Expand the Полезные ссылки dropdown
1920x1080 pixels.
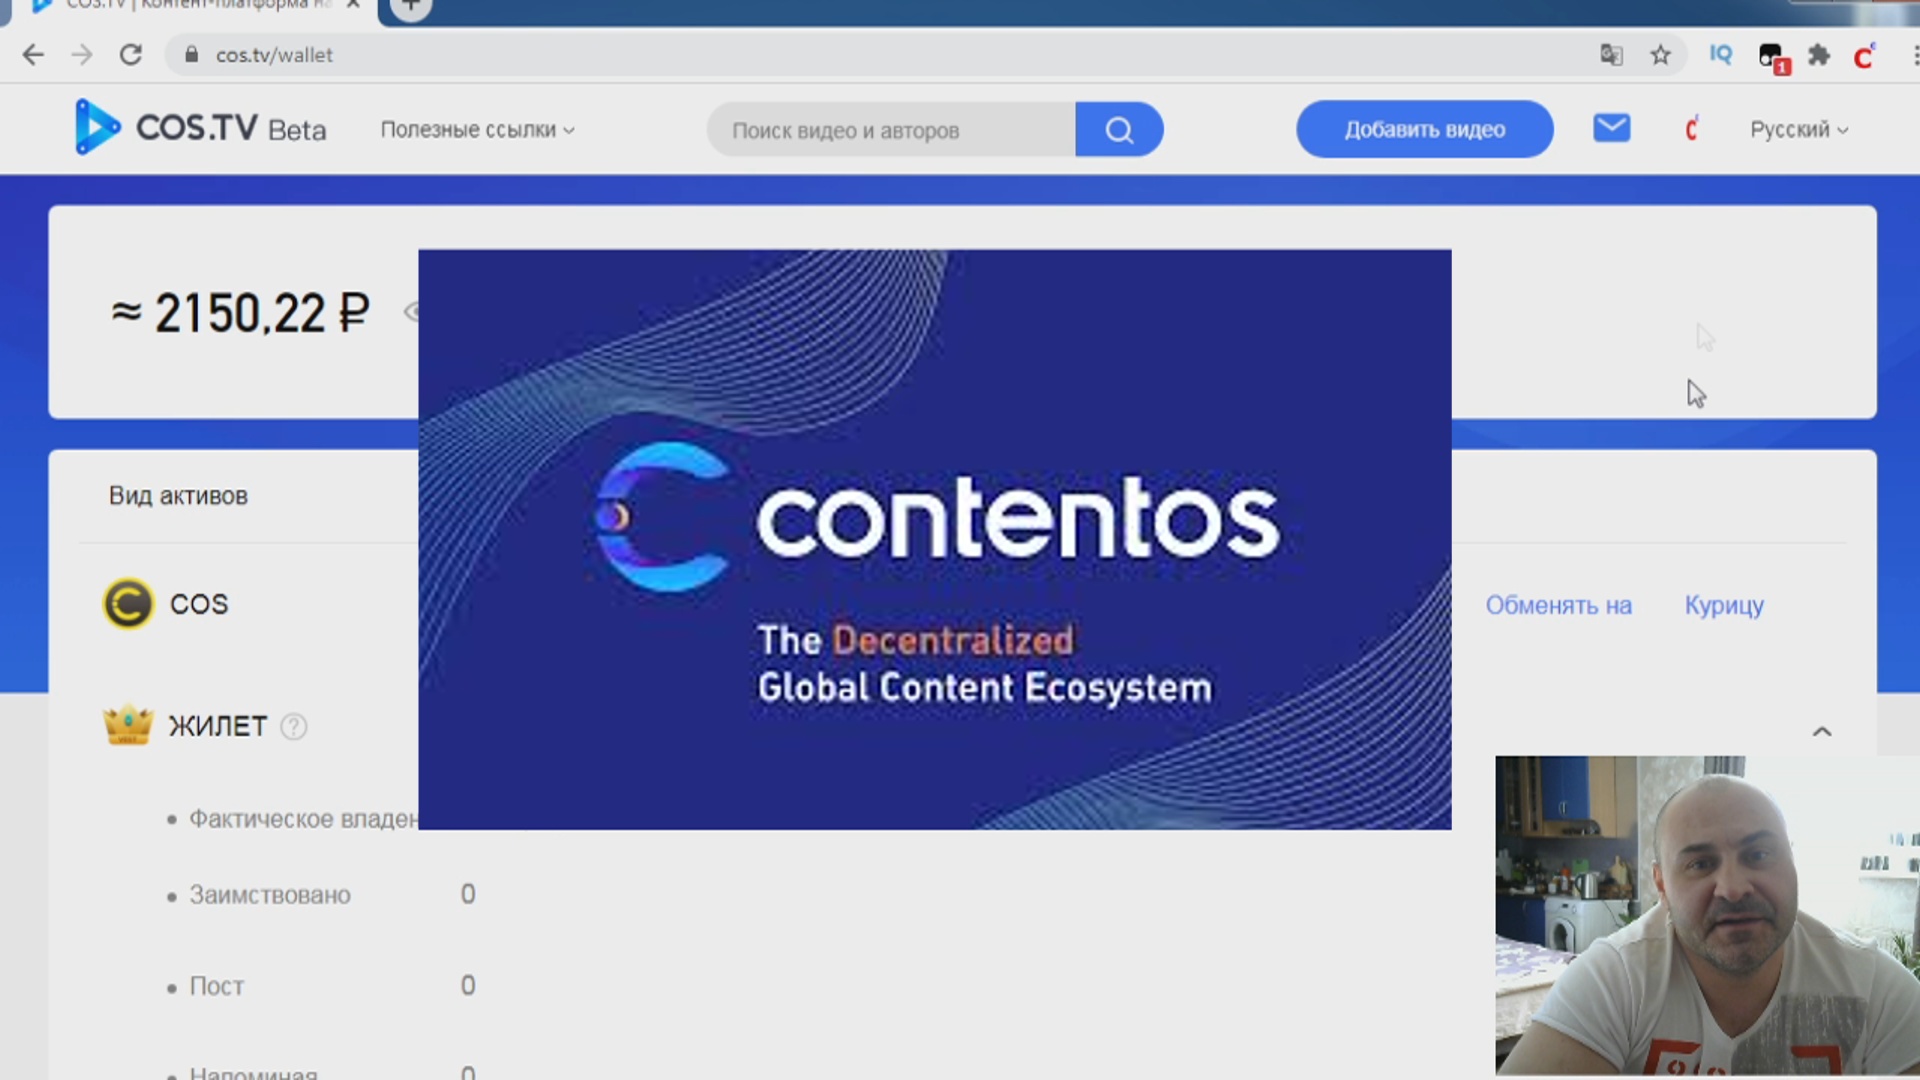pos(478,130)
